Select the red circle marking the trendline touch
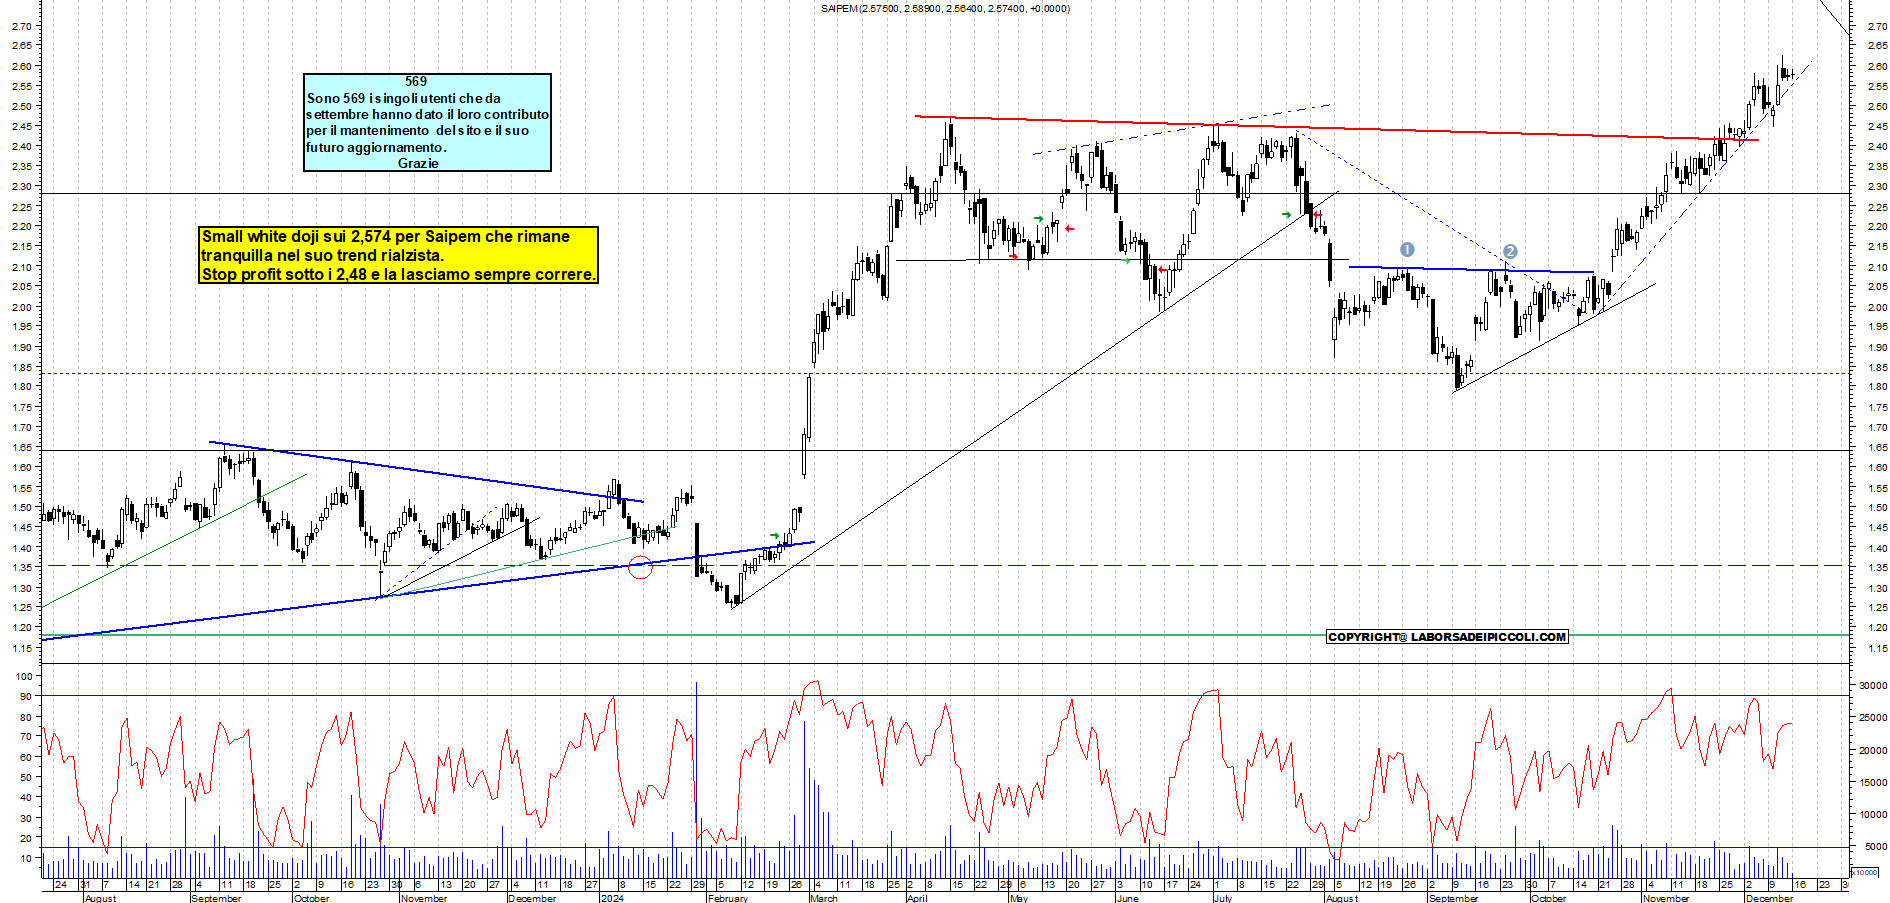The image size is (1890, 903). click(640, 567)
